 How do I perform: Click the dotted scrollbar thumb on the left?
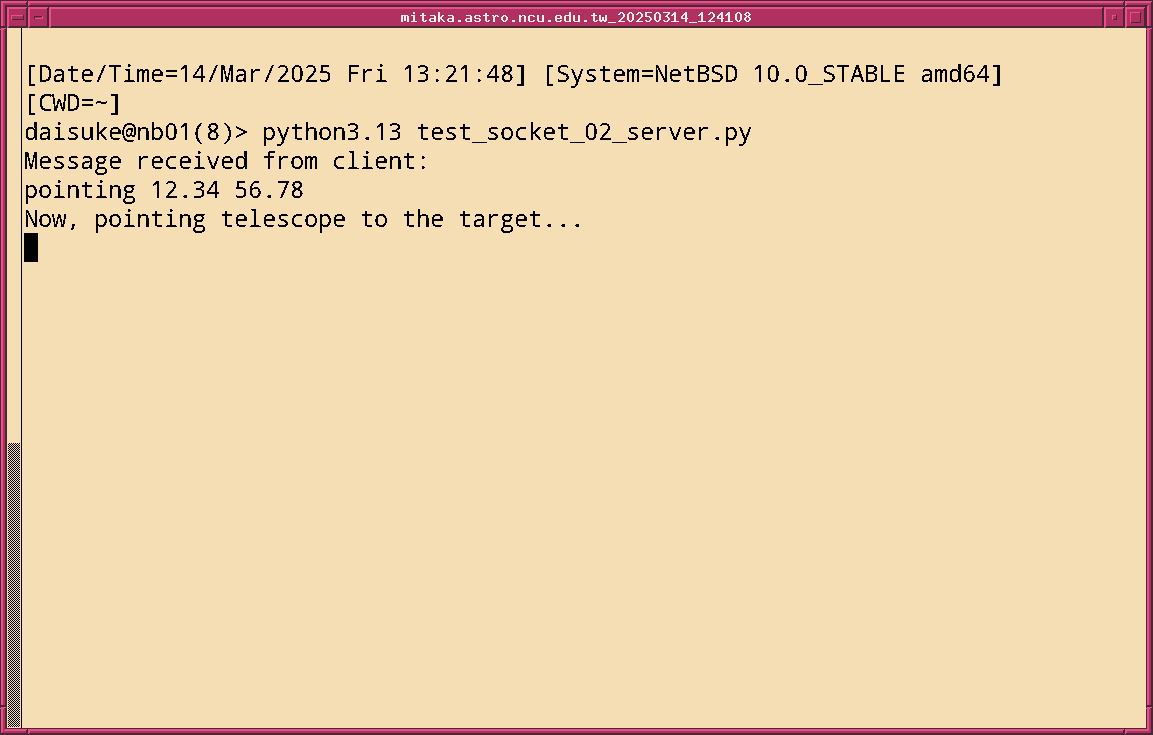pos(14,584)
